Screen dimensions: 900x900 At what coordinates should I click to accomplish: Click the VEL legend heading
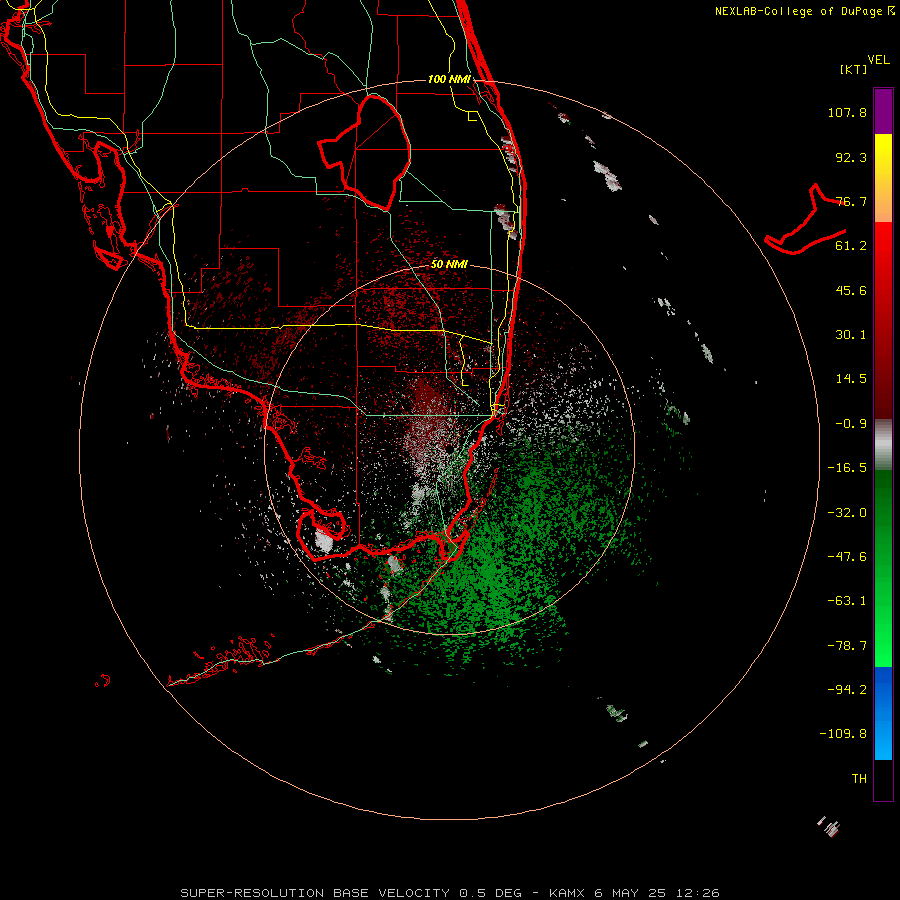(878, 59)
